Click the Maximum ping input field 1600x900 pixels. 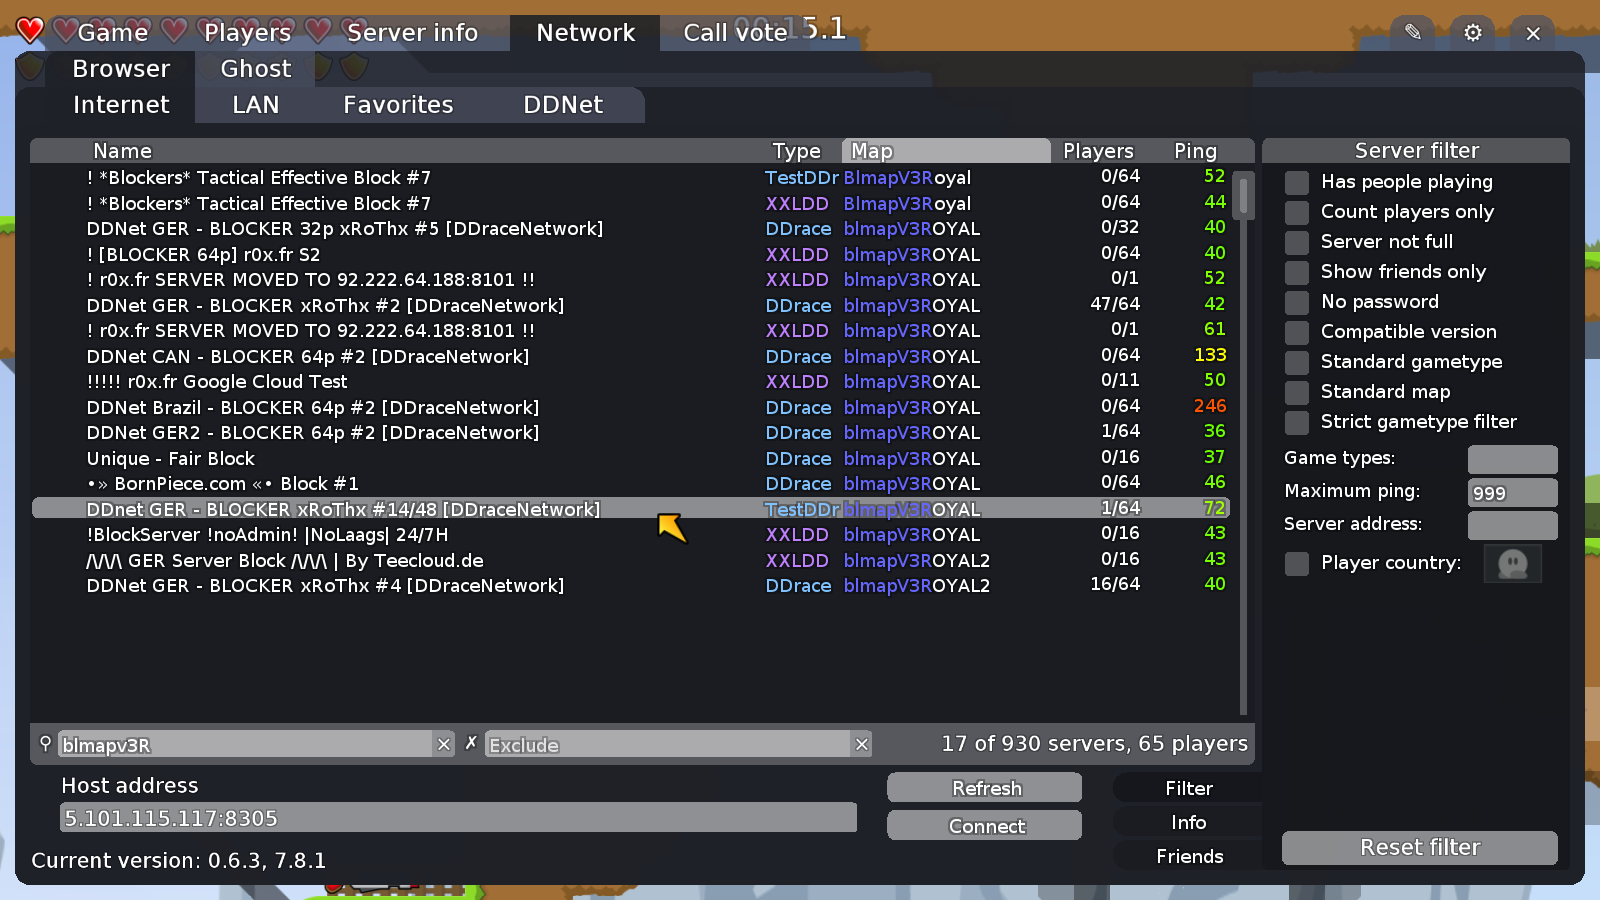tap(1512, 492)
